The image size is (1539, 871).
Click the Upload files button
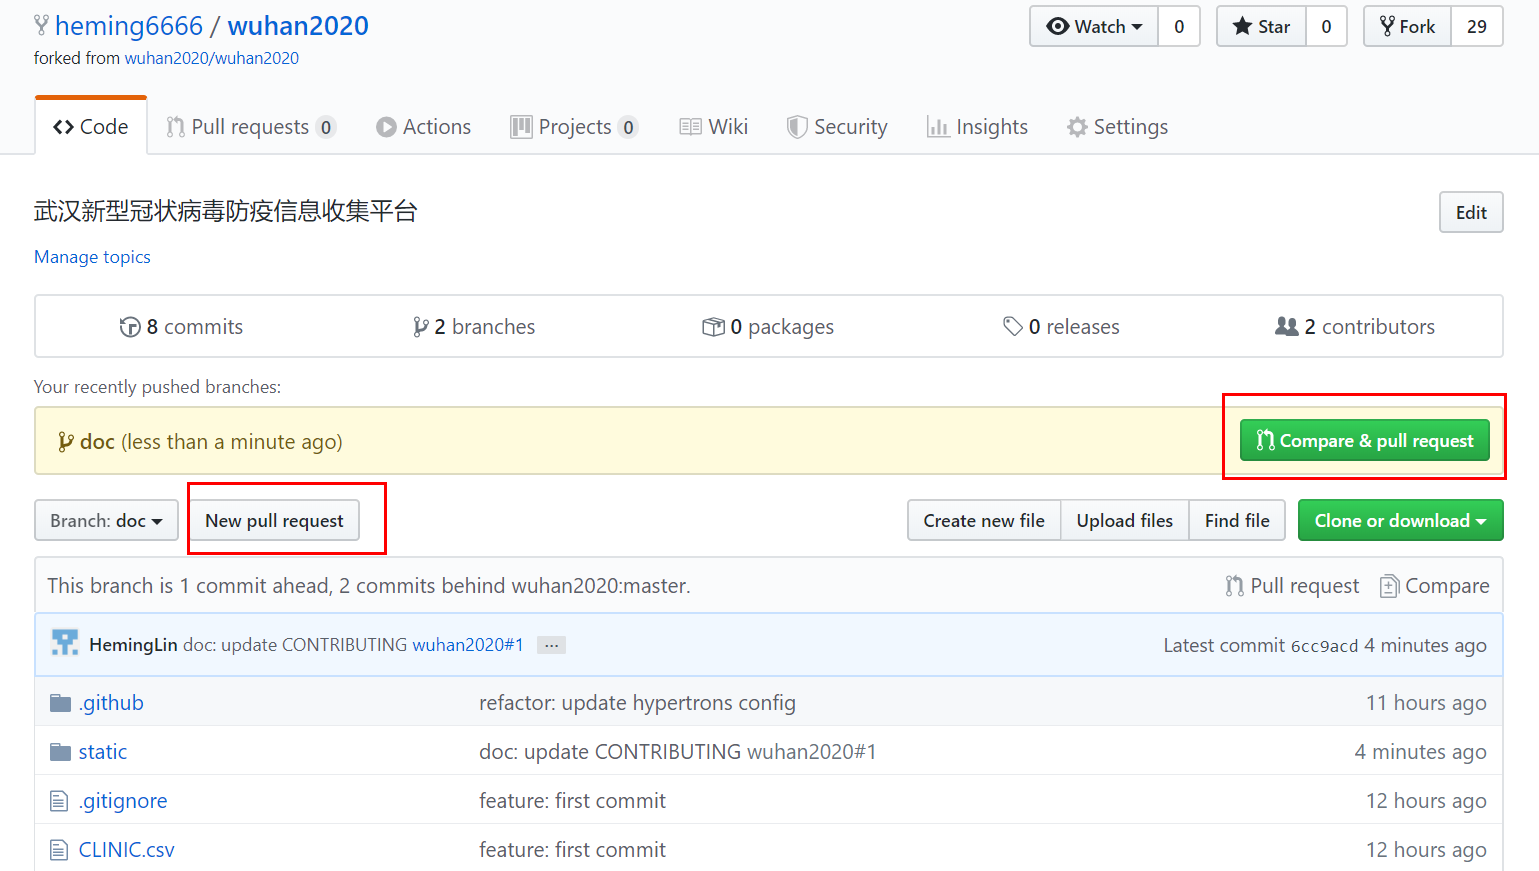coord(1125,520)
